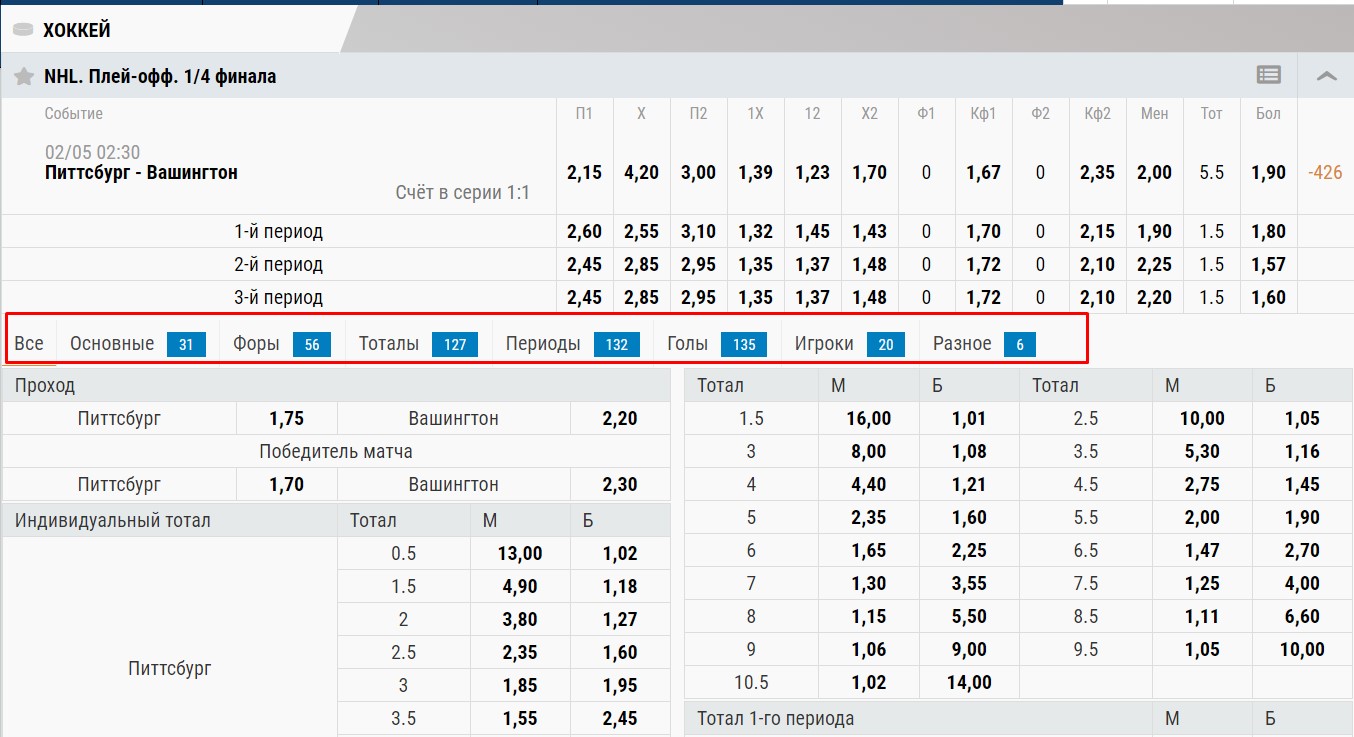Select Питтсбург match winner 1,70
The image size is (1354, 737).
(287, 484)
